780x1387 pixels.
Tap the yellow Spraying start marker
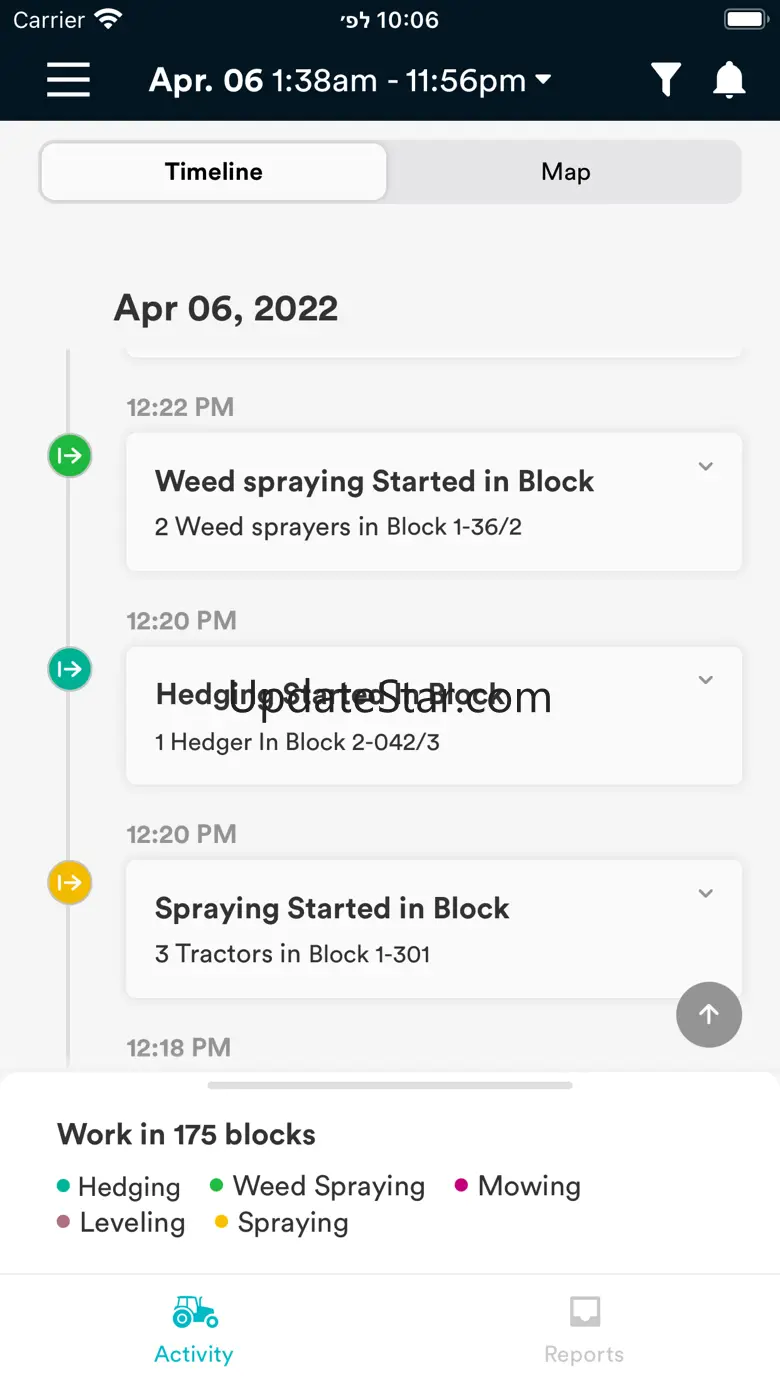[70, 883]
